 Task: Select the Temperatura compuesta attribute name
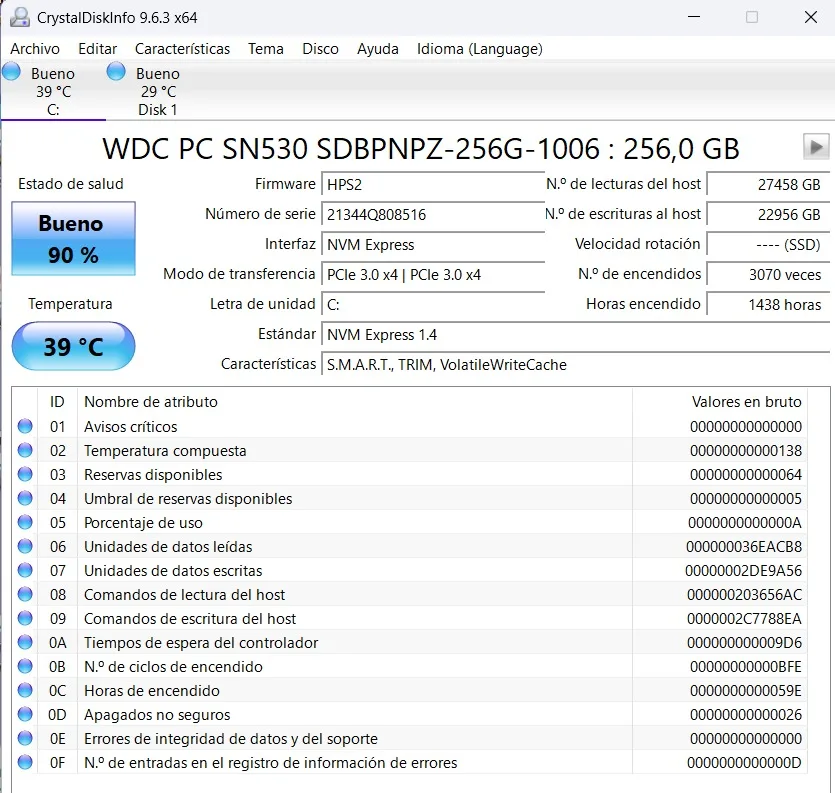(165, 451)
